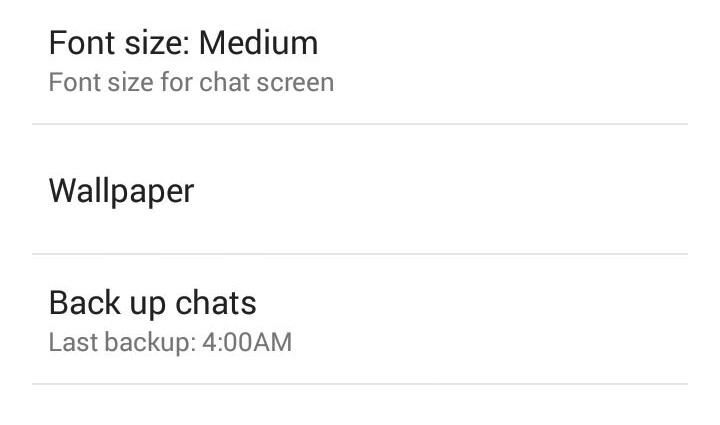Open the Back up chats row
This screenshot has width=720, height=425.
point(360,319)
